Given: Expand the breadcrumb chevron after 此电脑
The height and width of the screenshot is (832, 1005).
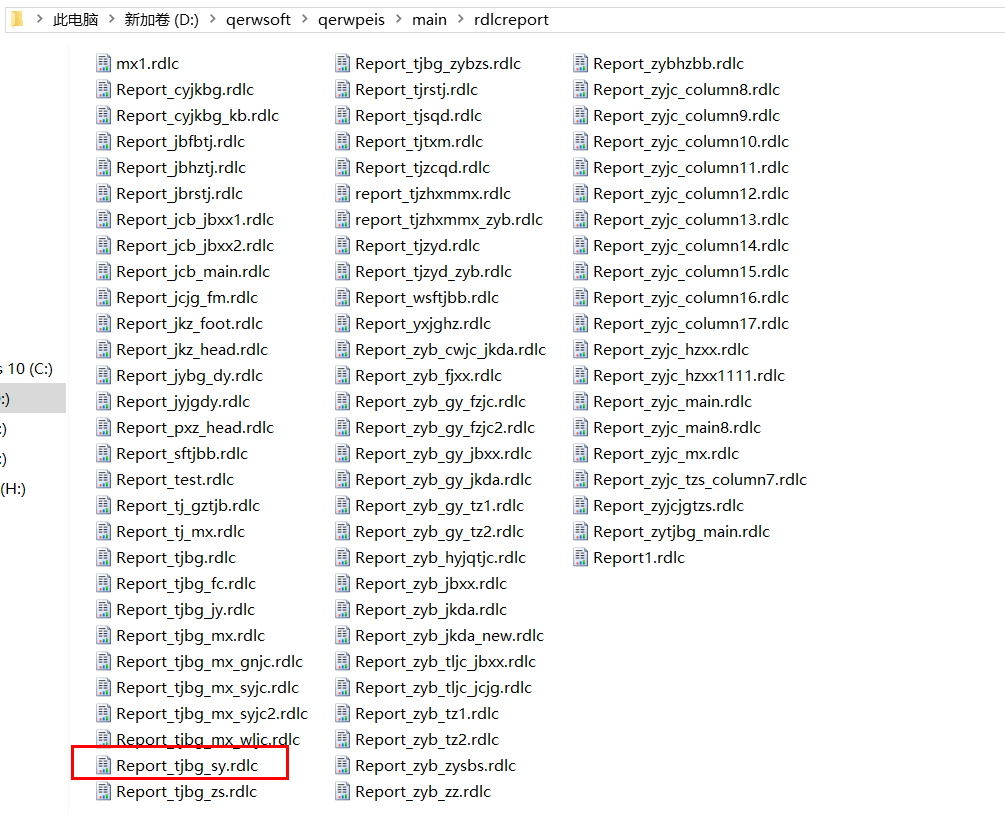Looking at the screenshot, I should click(x=112, y=19).
